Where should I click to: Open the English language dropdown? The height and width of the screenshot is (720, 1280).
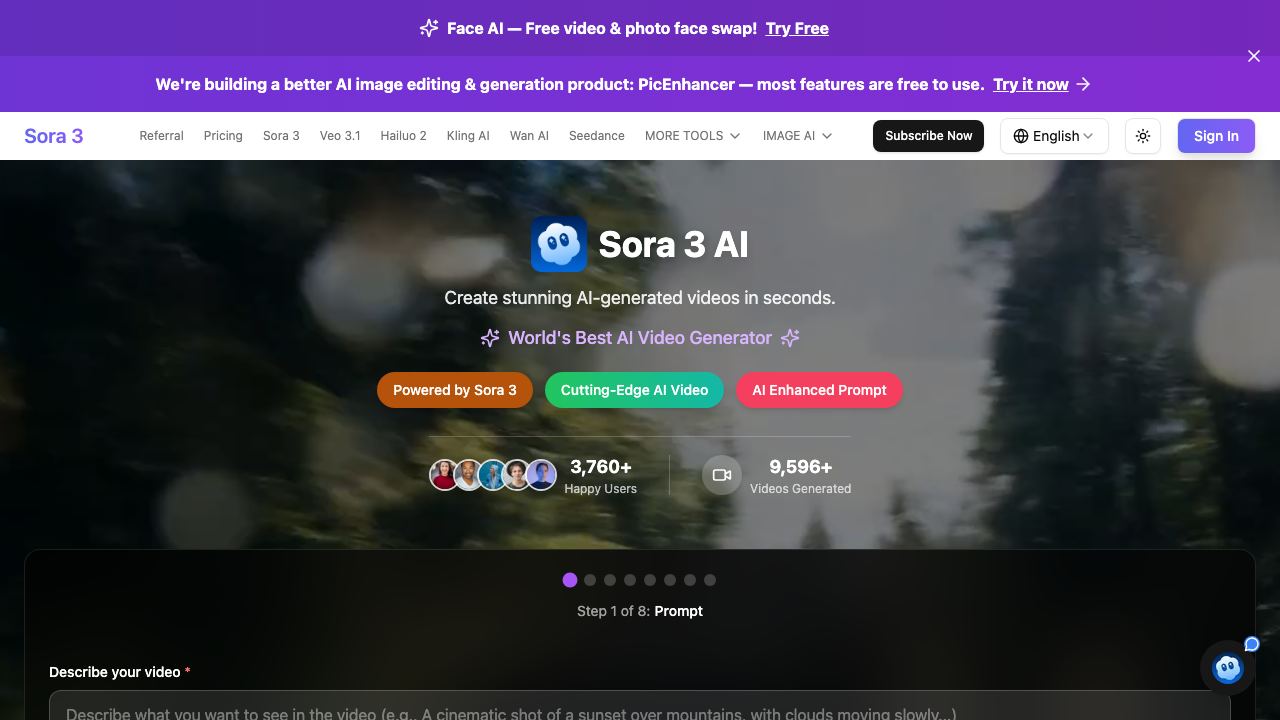pyautogui.click(x=1054, y=136)
